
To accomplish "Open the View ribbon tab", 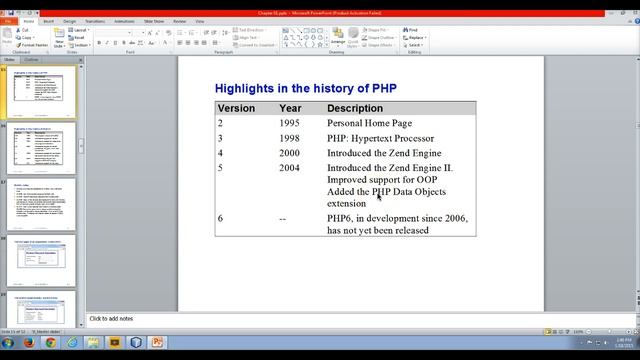I will tap(200, 21).
